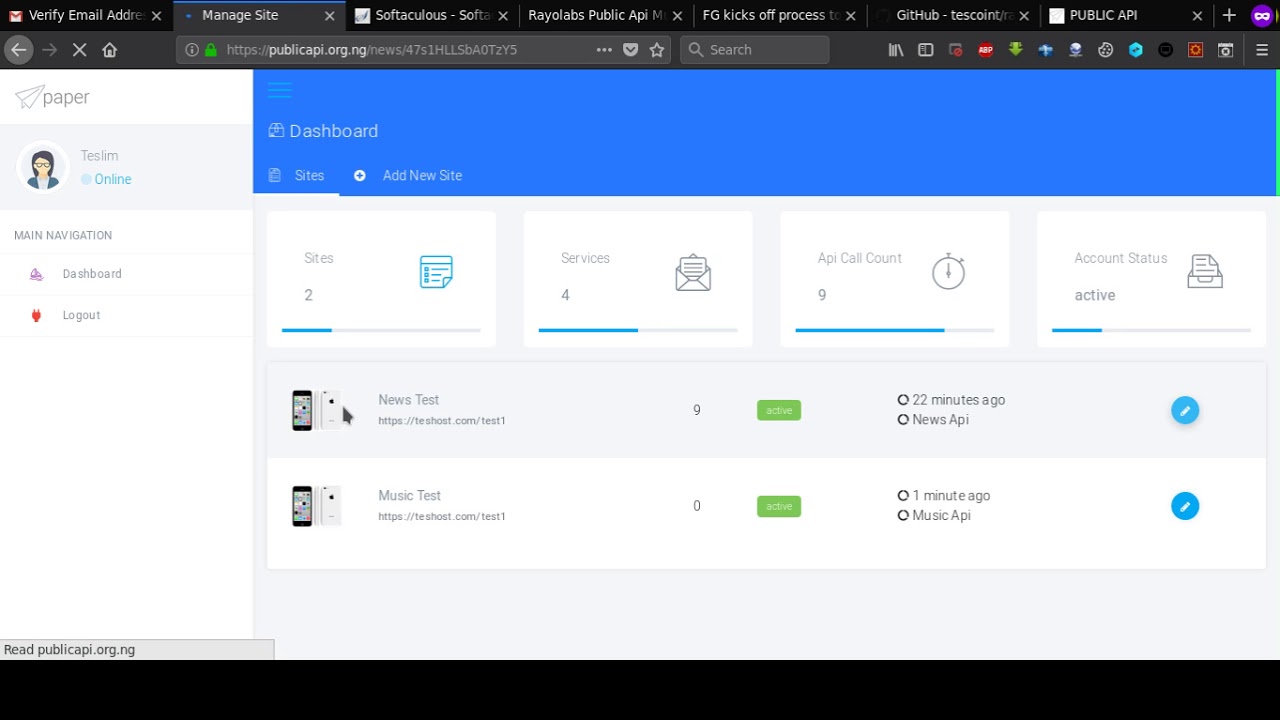Click the paper plane logo

pyautogui.click(x=29, y=96)
